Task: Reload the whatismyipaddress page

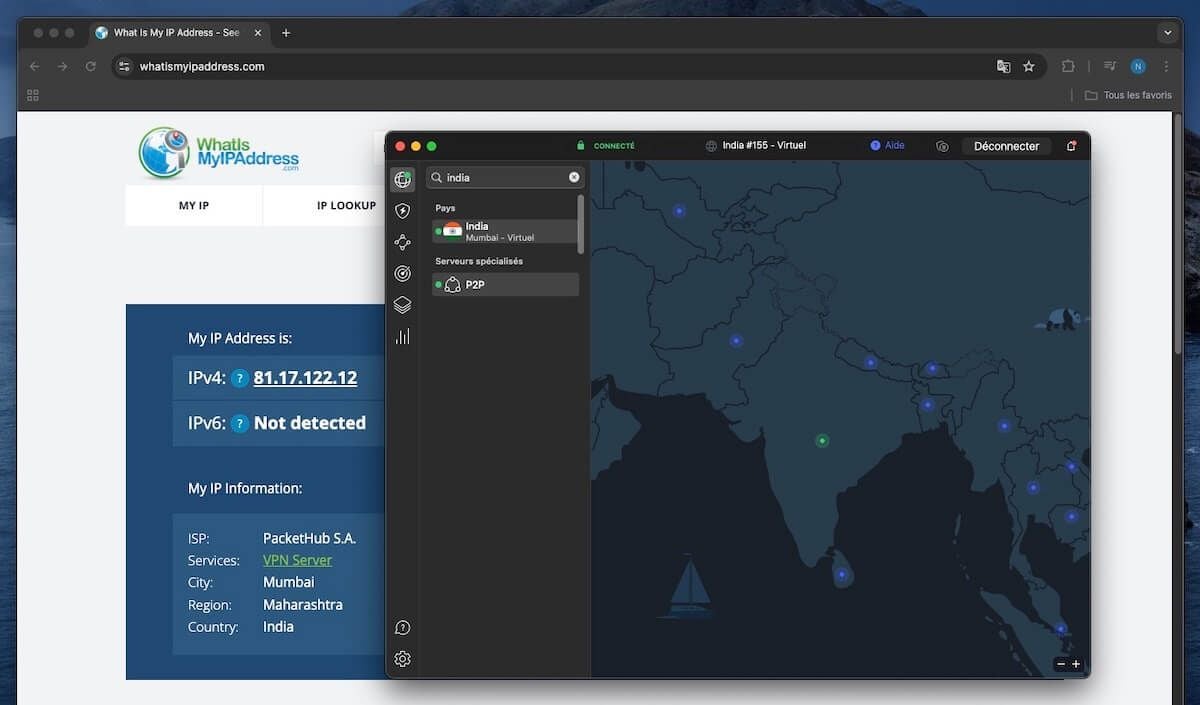Action: 90,66
